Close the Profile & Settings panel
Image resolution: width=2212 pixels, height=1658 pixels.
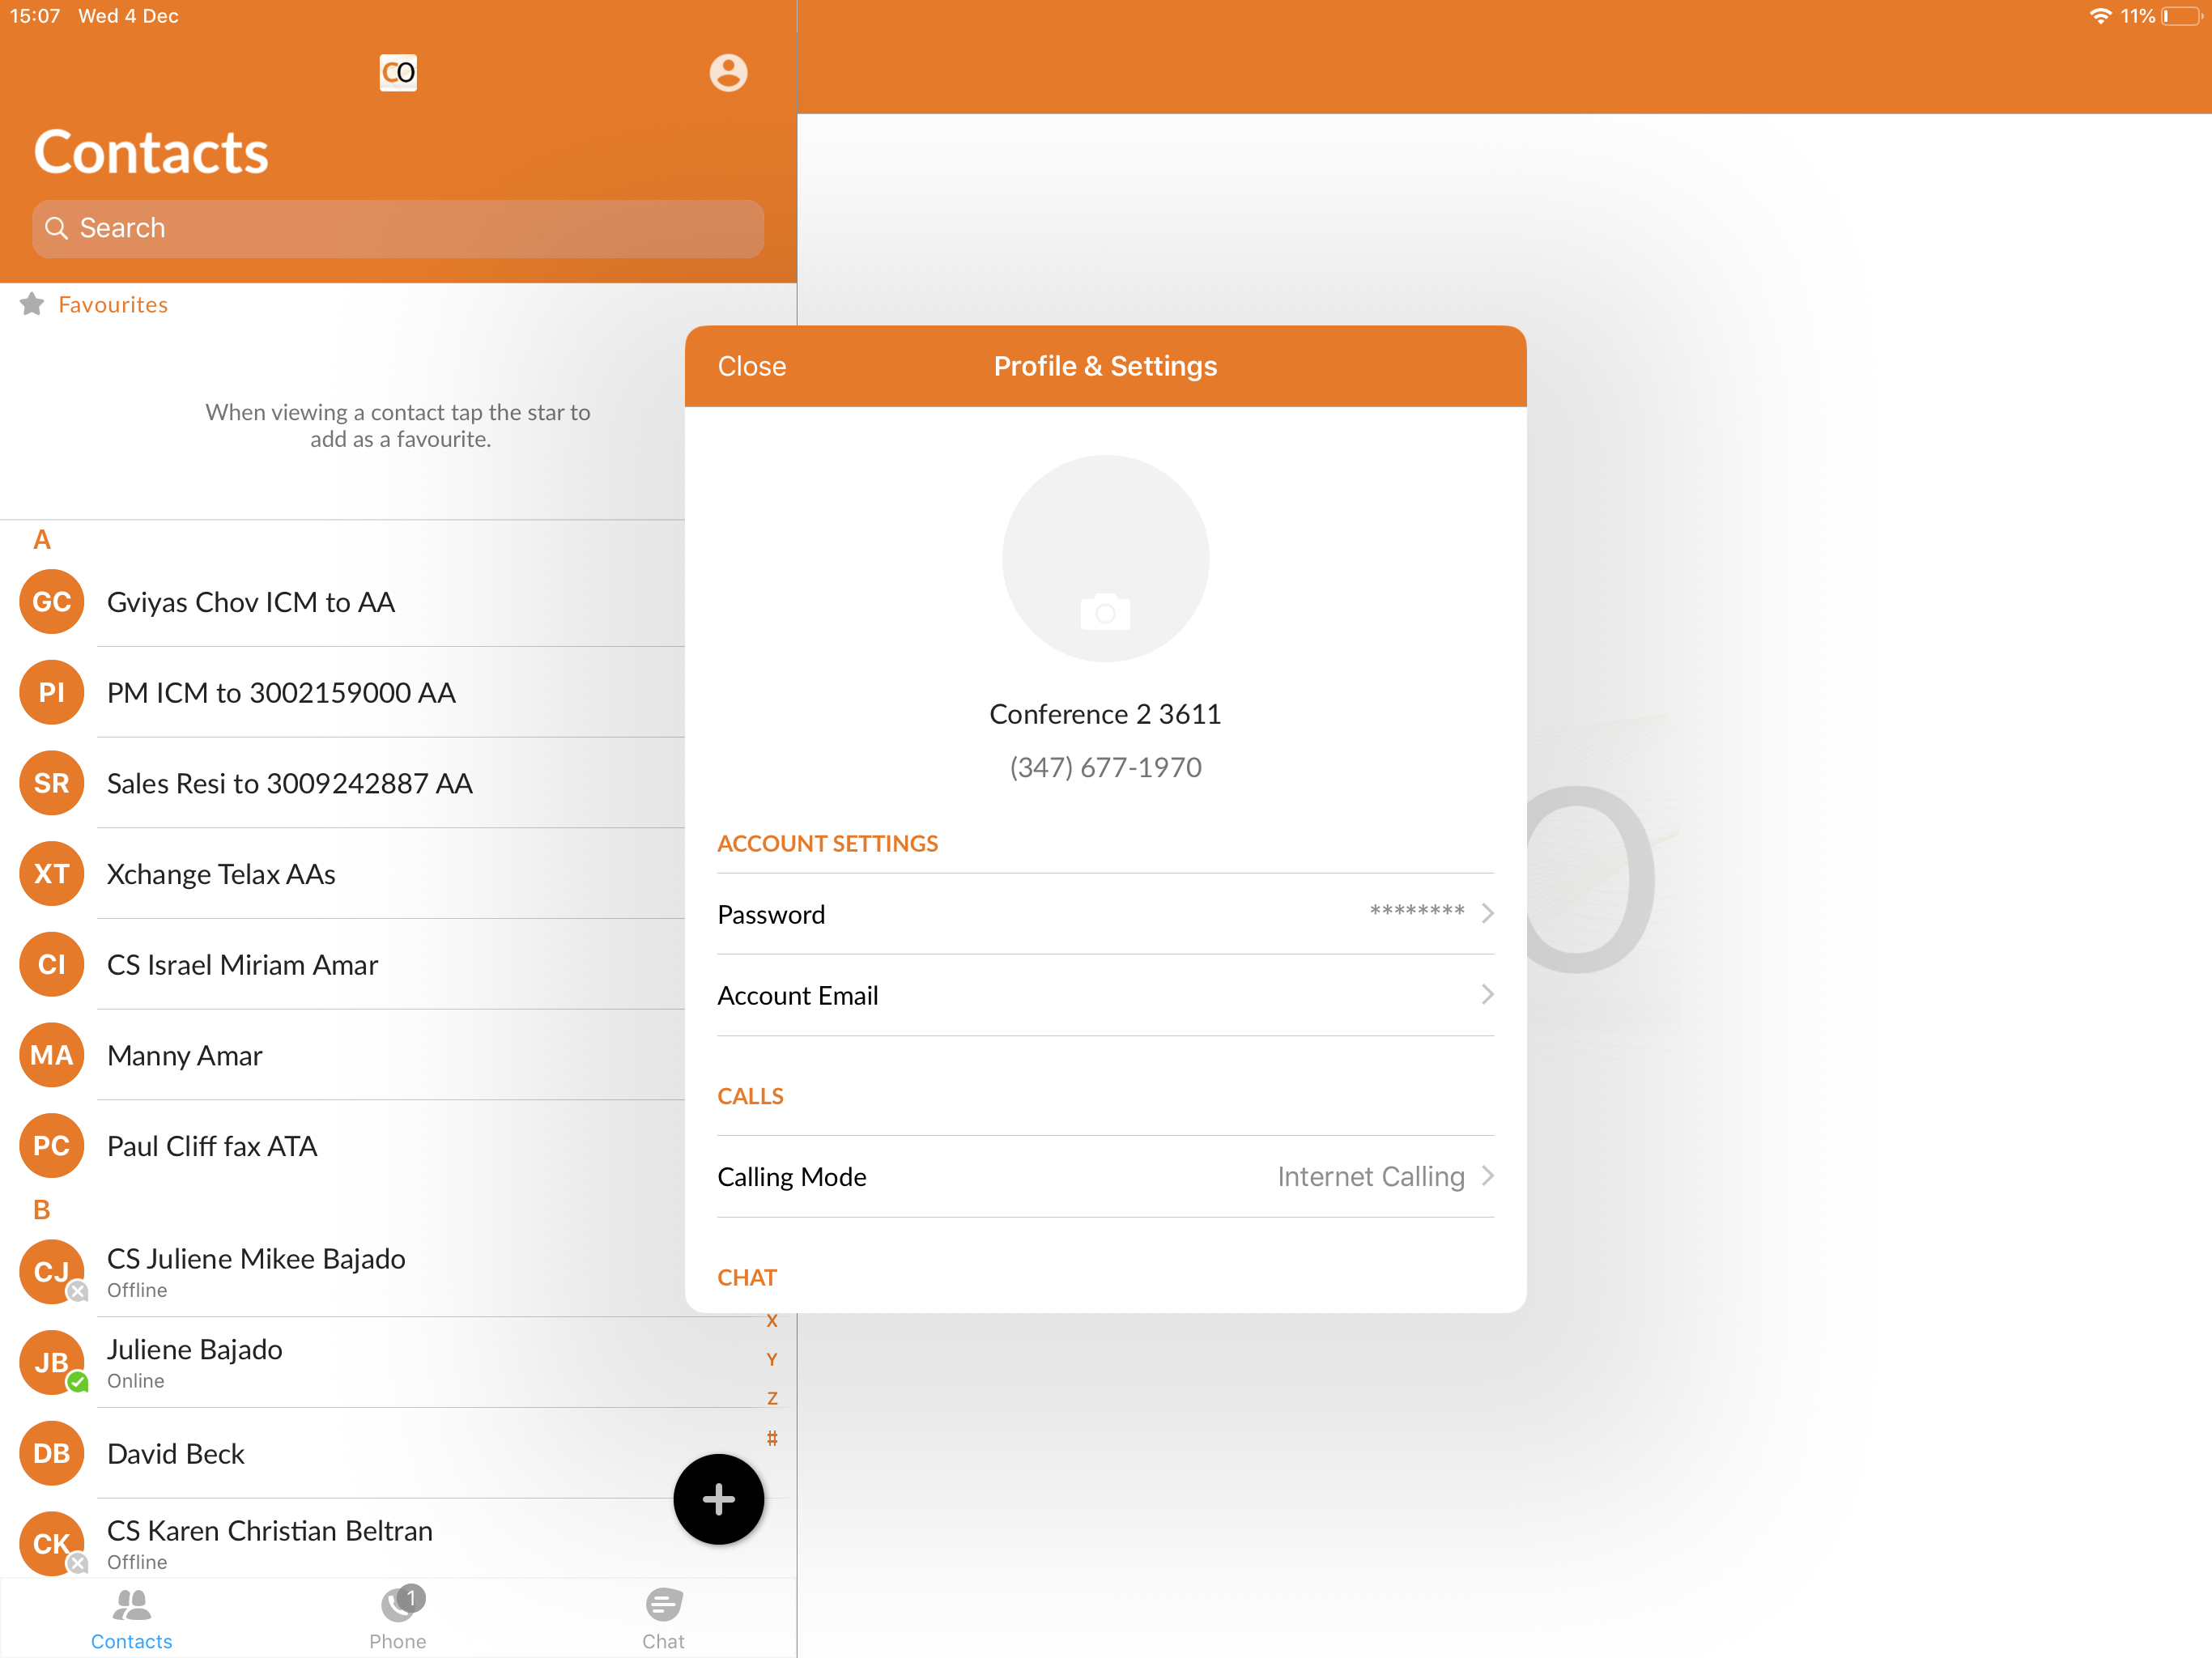(x=752, y=366)
